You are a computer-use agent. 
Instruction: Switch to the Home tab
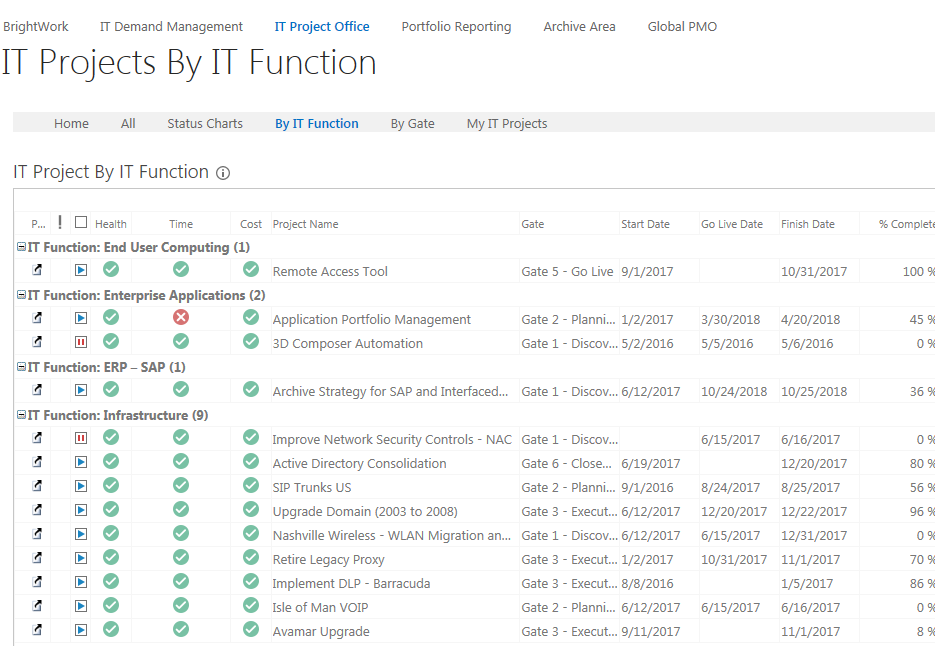point(72,123)
